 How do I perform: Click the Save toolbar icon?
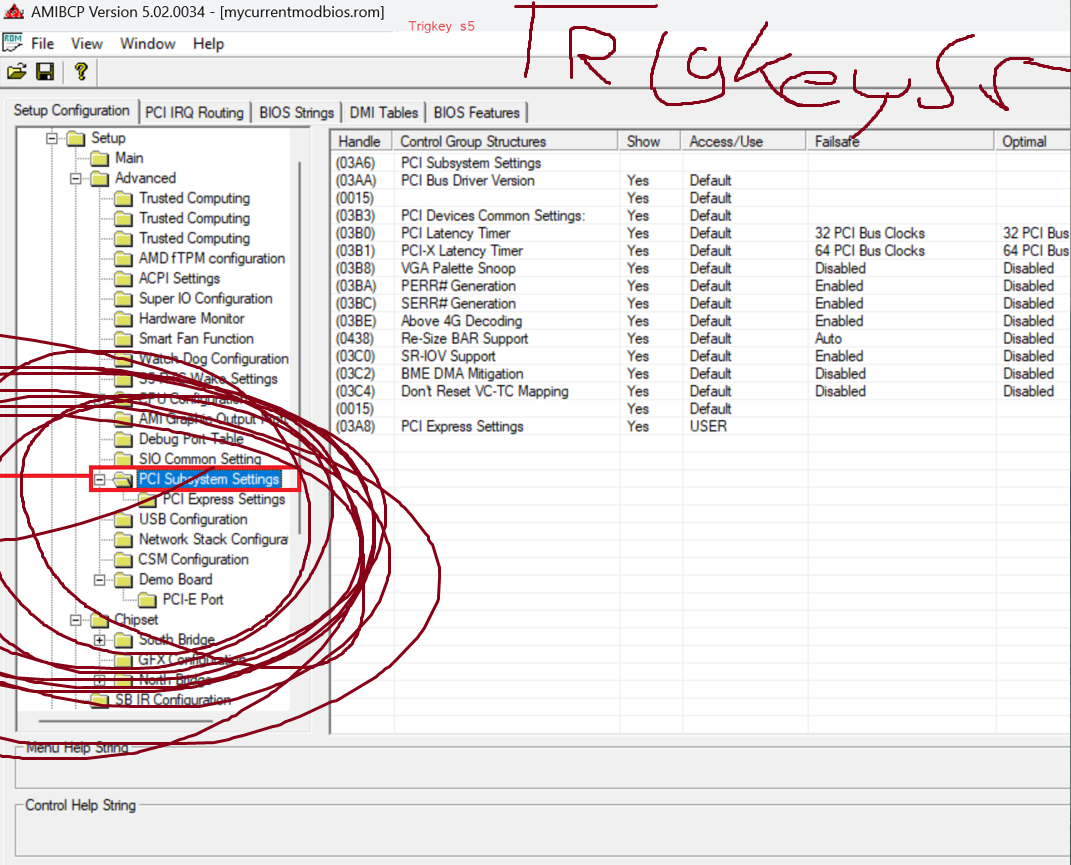45,71
